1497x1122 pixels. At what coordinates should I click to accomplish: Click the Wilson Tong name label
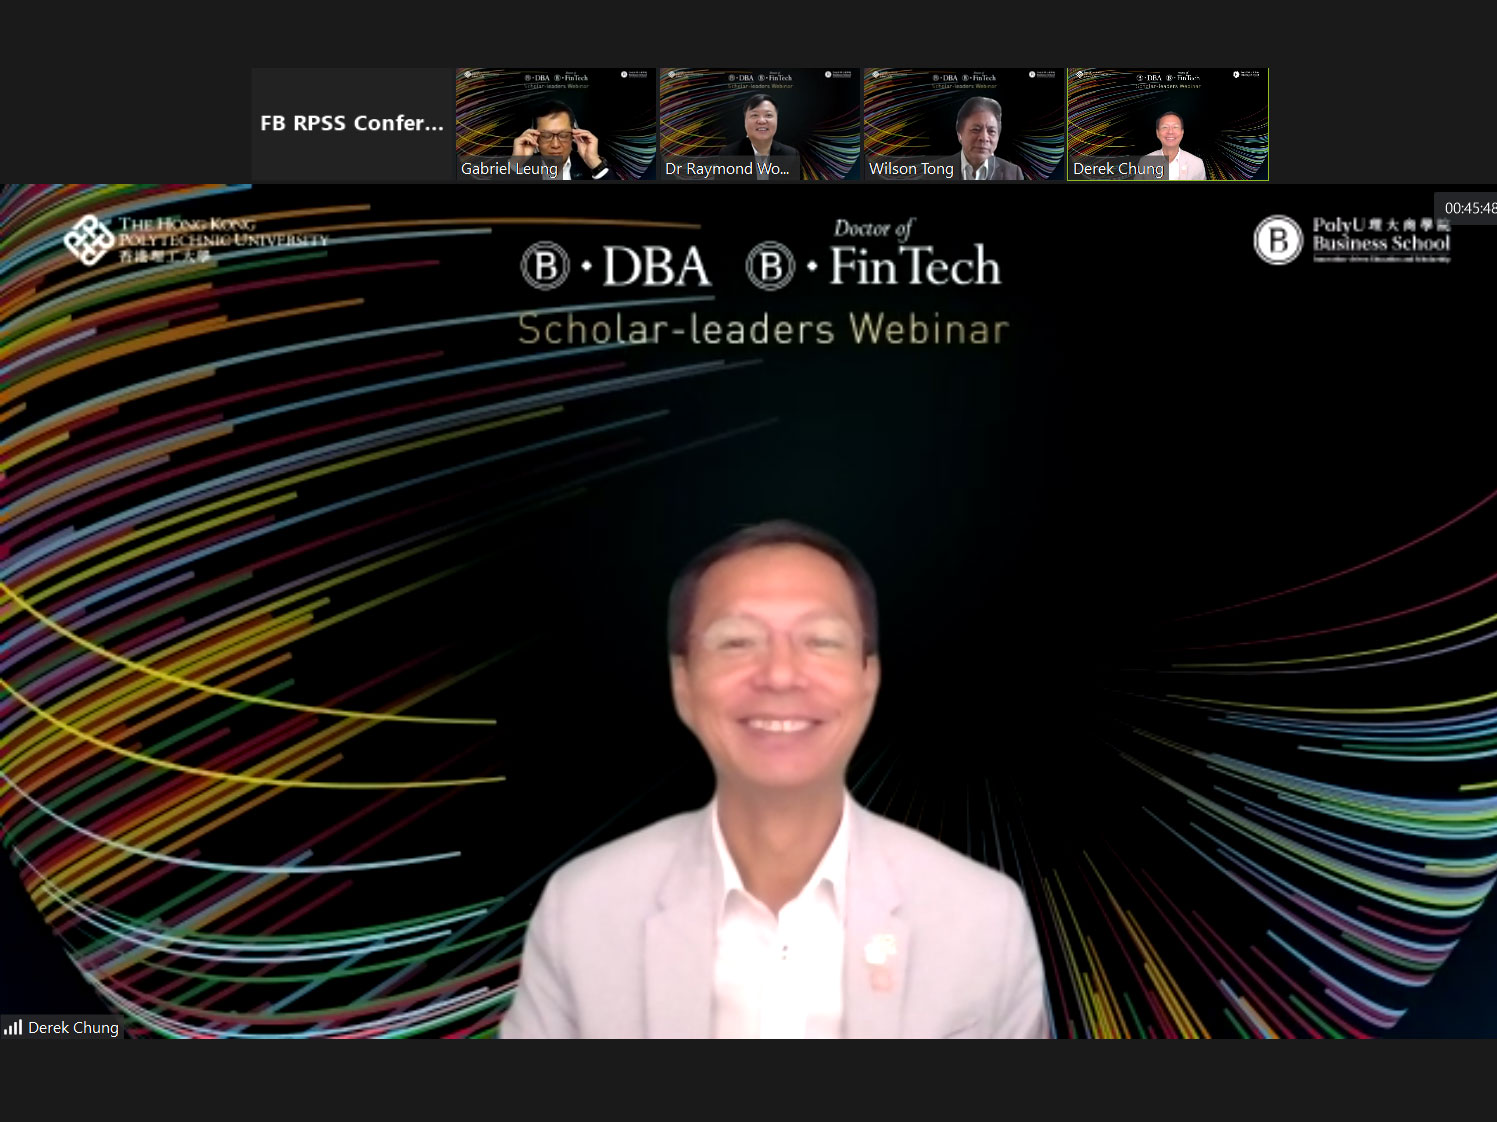click(911, 169)
